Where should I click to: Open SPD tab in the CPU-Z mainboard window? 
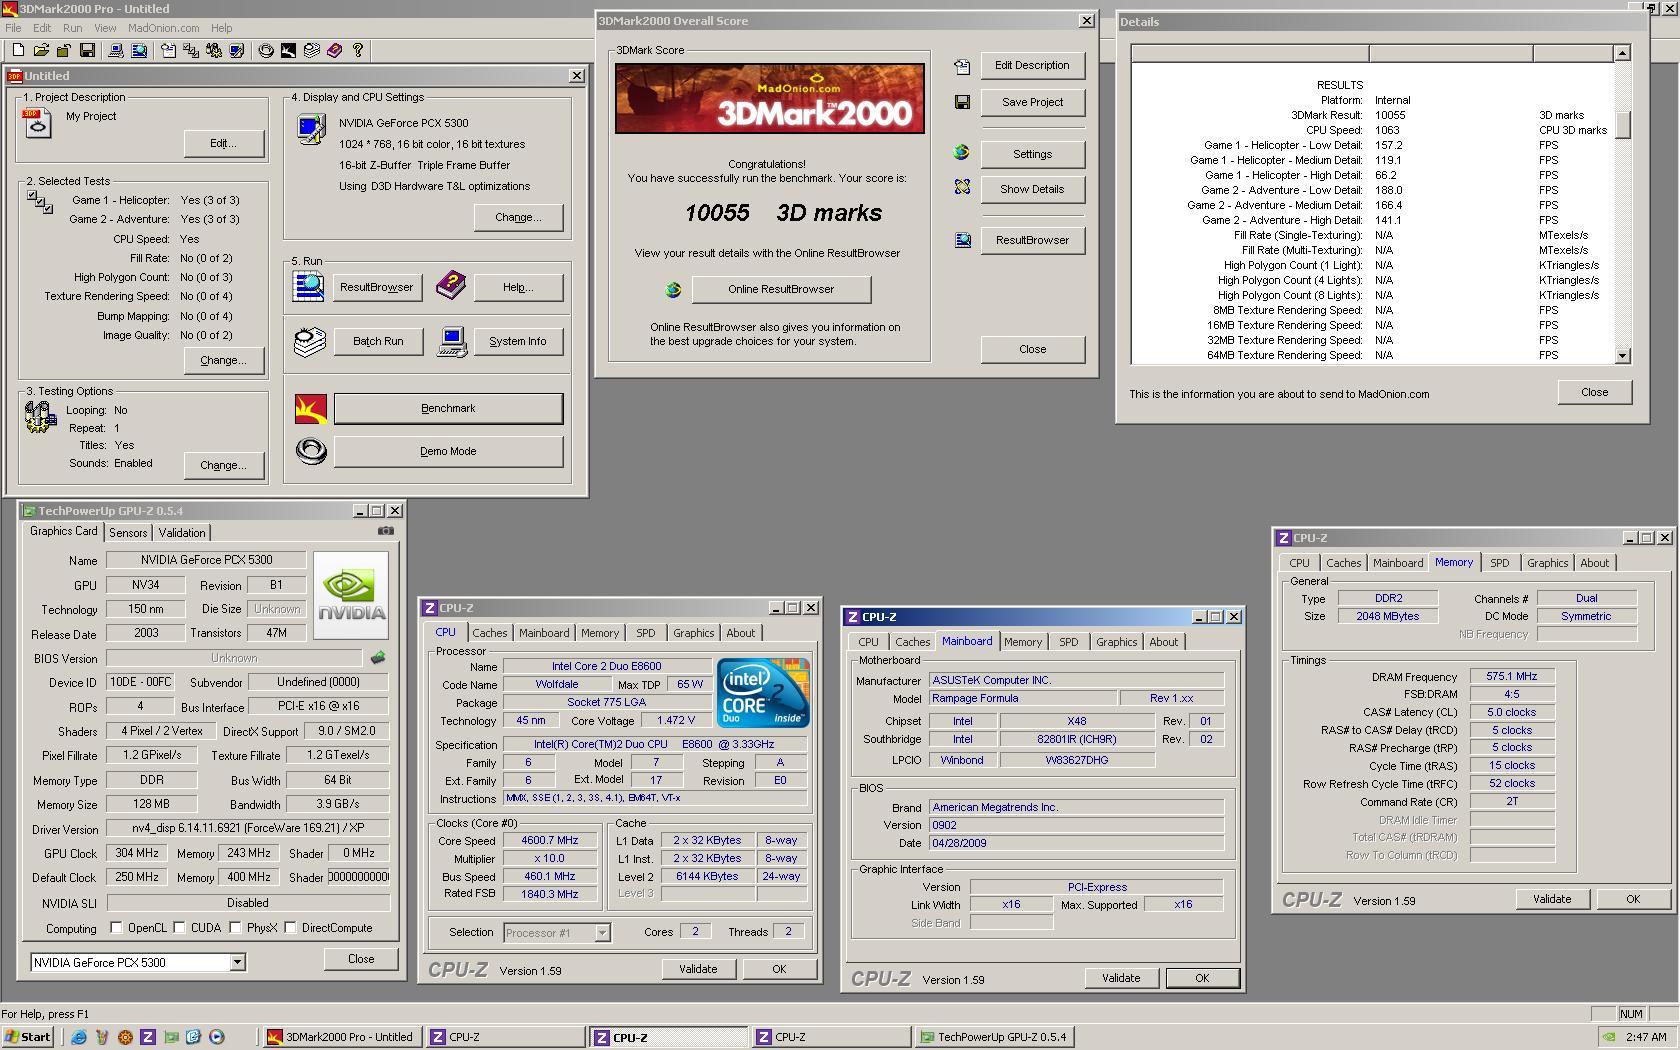pos(1068,642)
